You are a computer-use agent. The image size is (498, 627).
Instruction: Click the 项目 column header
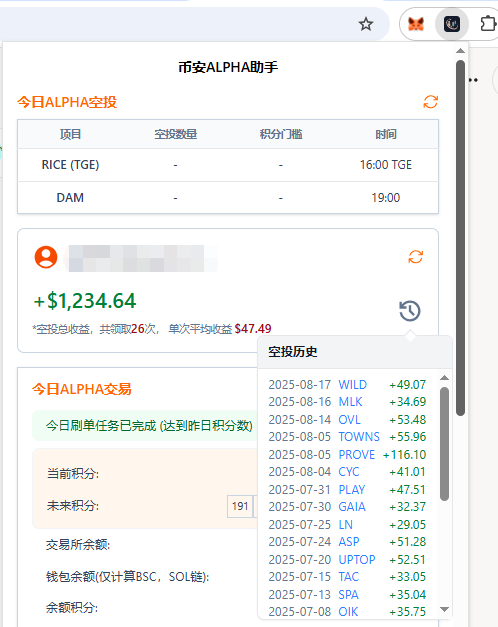point(70,134)
